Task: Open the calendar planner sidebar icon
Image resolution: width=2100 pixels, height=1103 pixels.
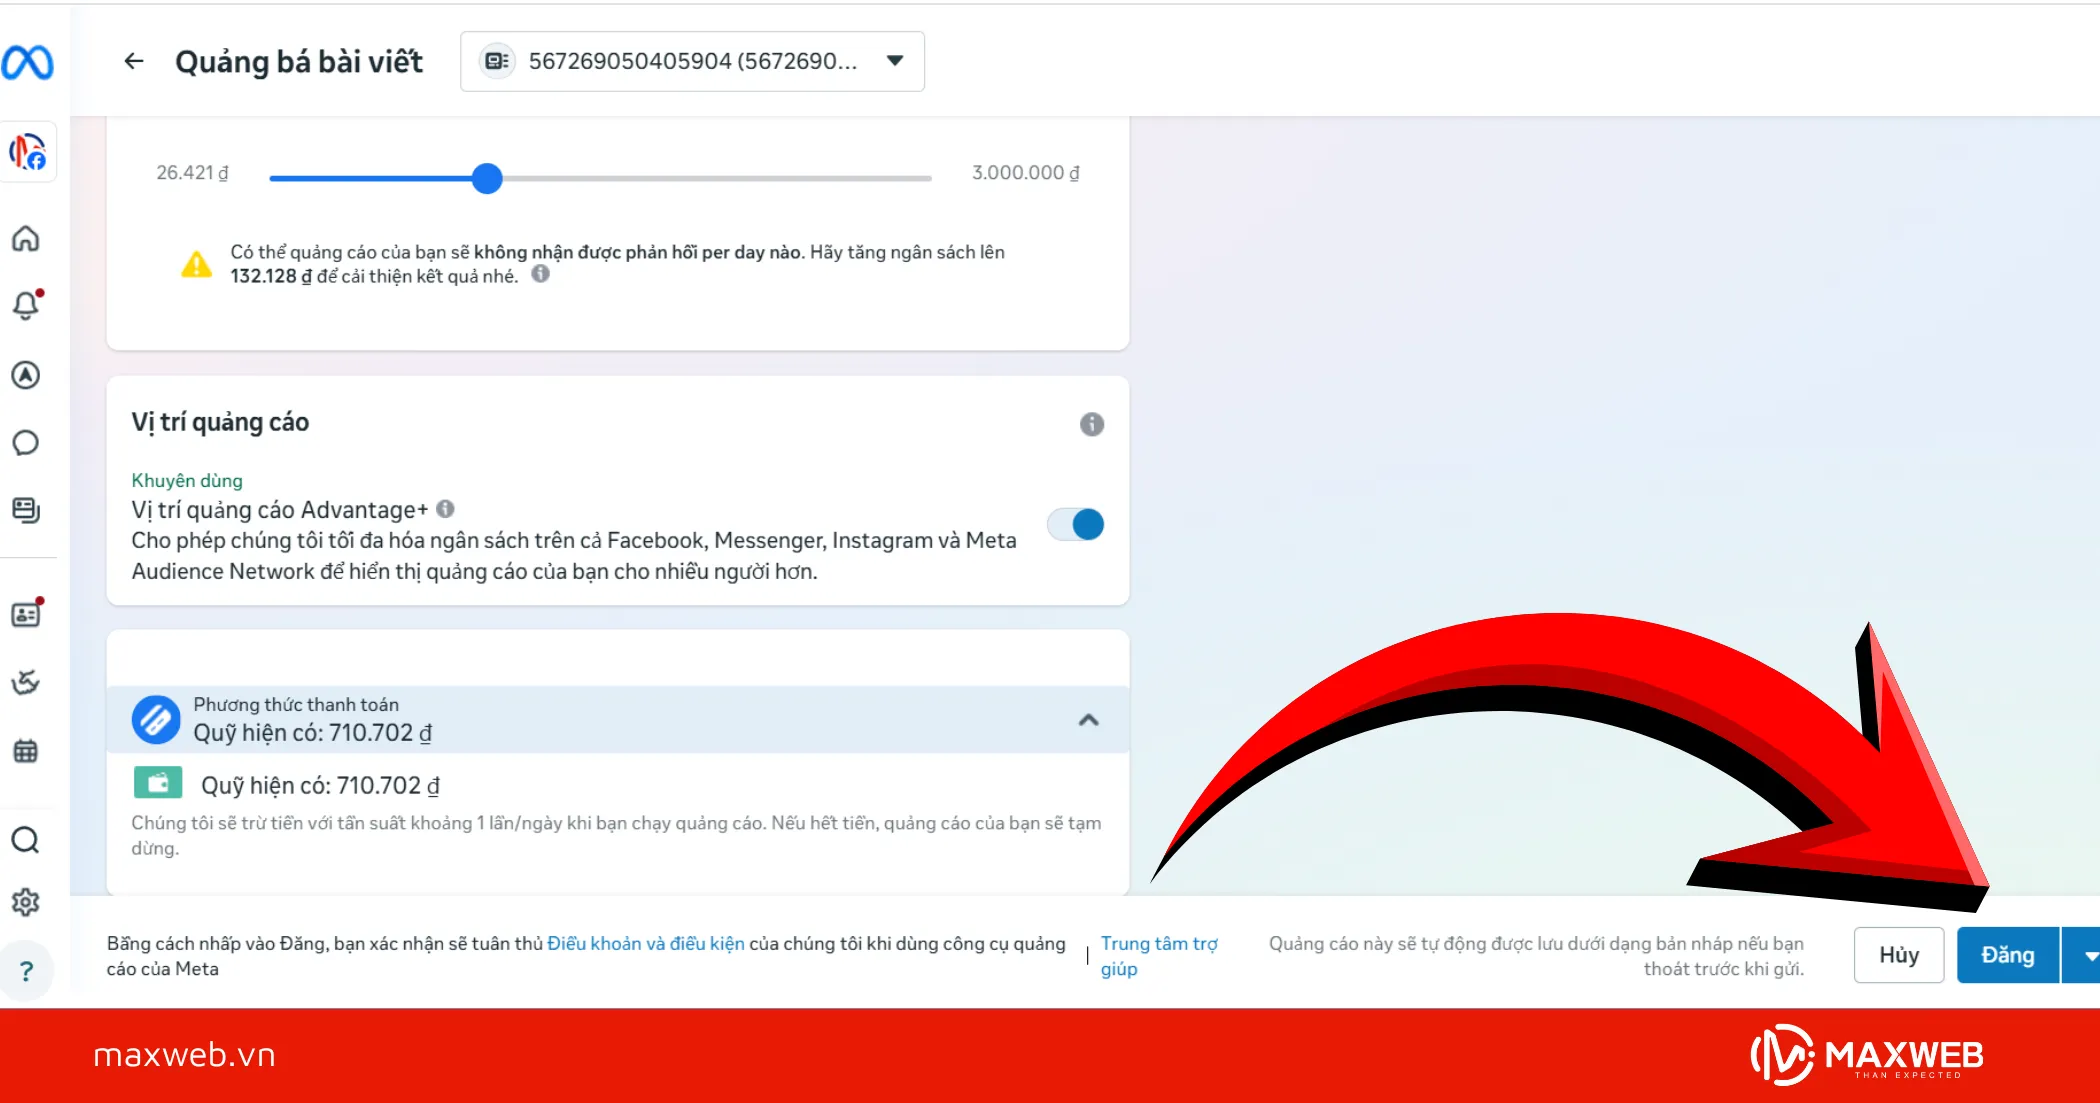Action: tap(26, 751)
